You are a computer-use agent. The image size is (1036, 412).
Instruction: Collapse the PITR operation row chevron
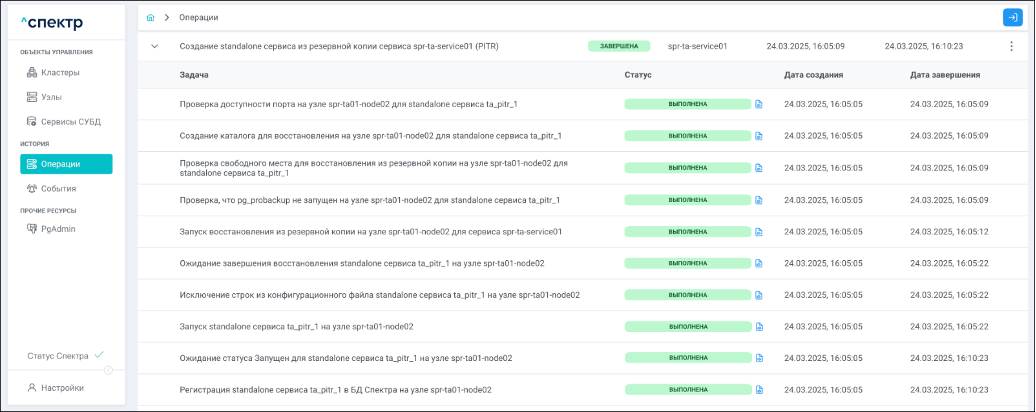155,46
